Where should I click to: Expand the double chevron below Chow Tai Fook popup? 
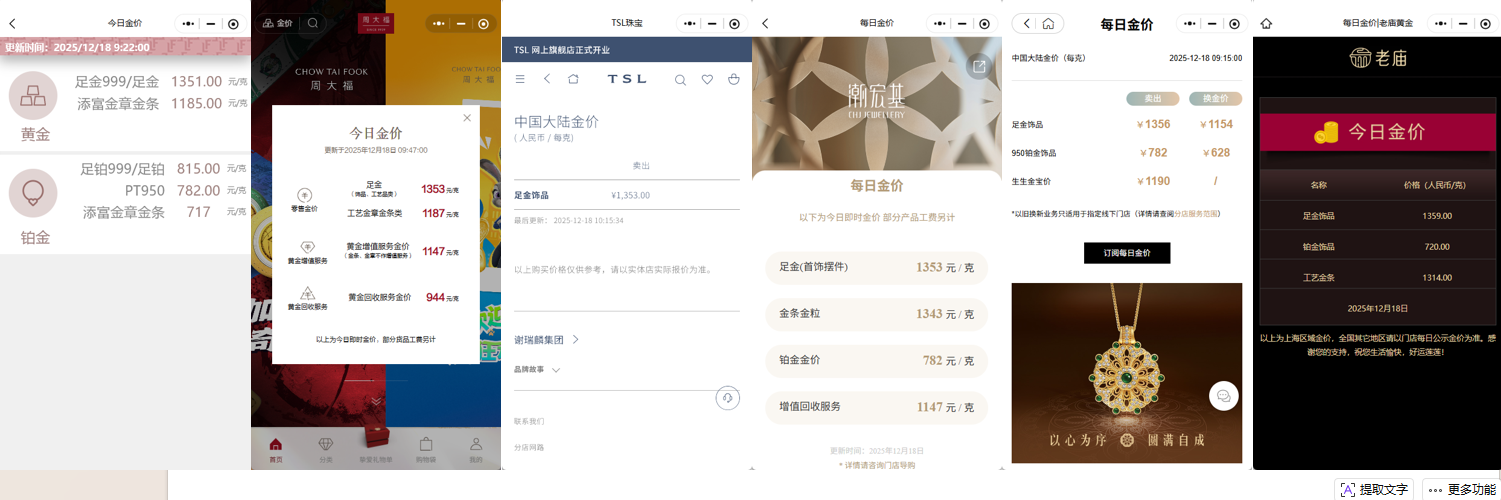point(376,401)
